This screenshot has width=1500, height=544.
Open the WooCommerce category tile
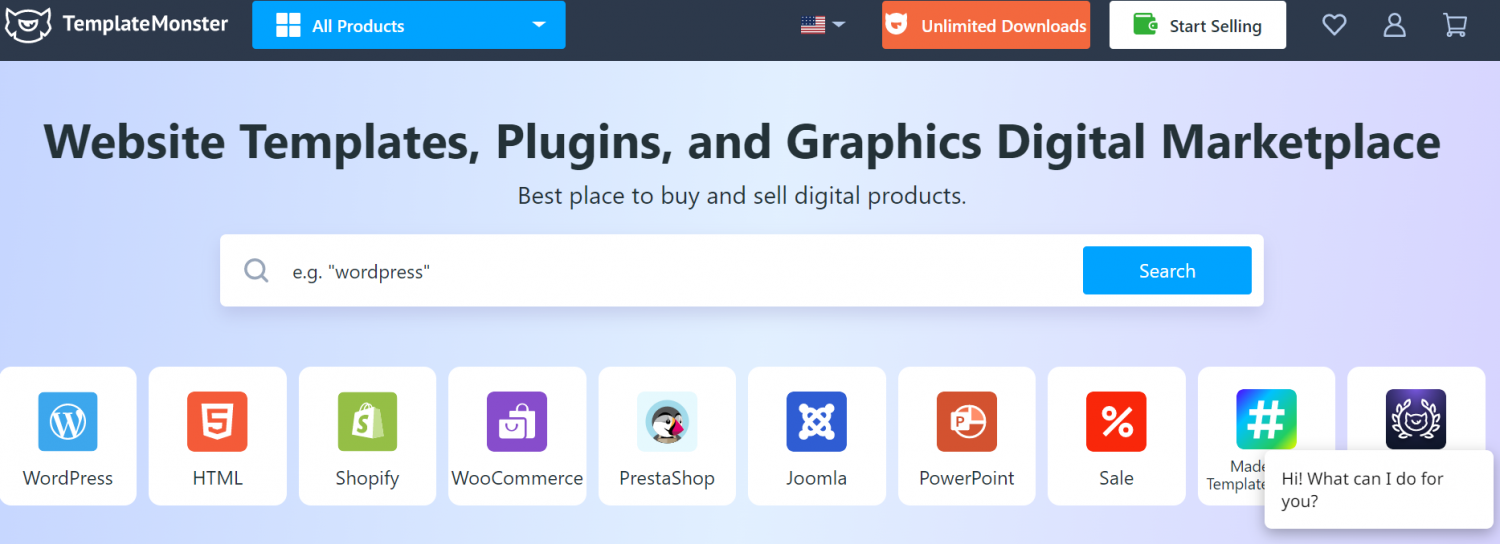tap(517, 436)
